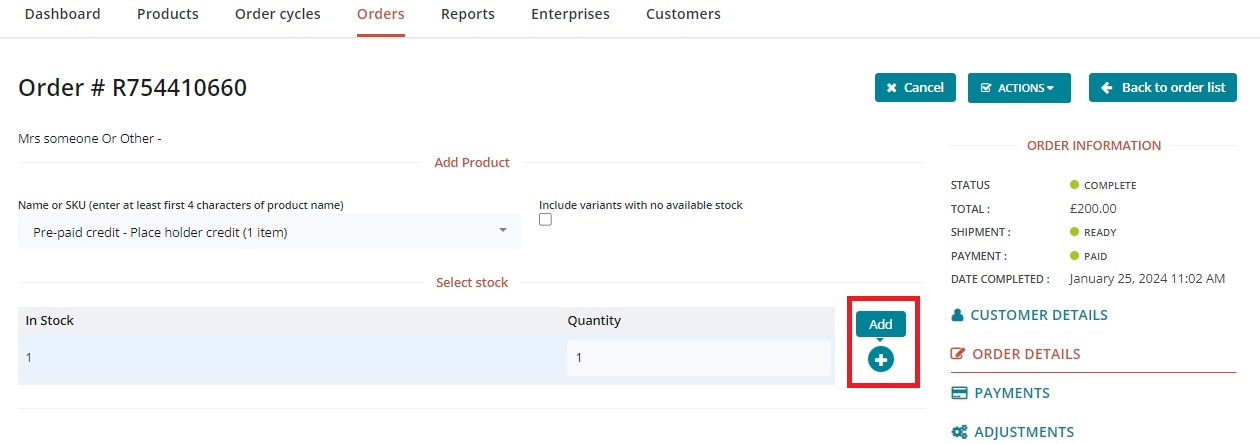Click the plus icon to add stock
The height and width of the screenshot is (444, 1260).
click(880, 360)
